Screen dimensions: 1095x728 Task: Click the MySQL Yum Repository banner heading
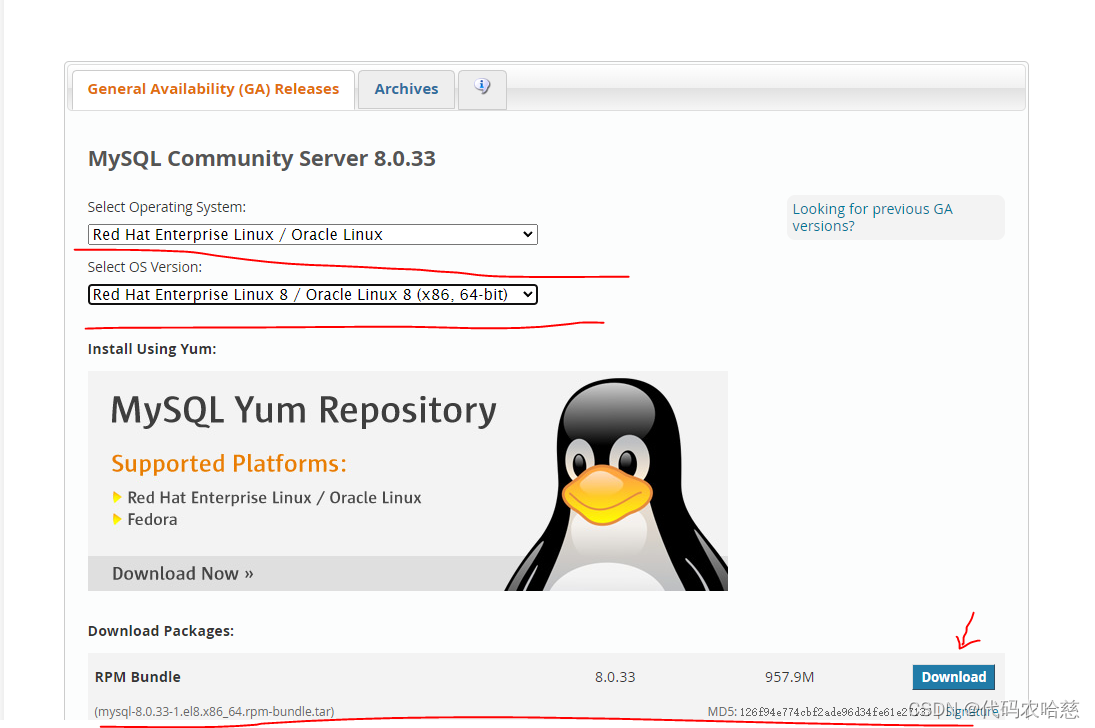click(x=303, y=410)
